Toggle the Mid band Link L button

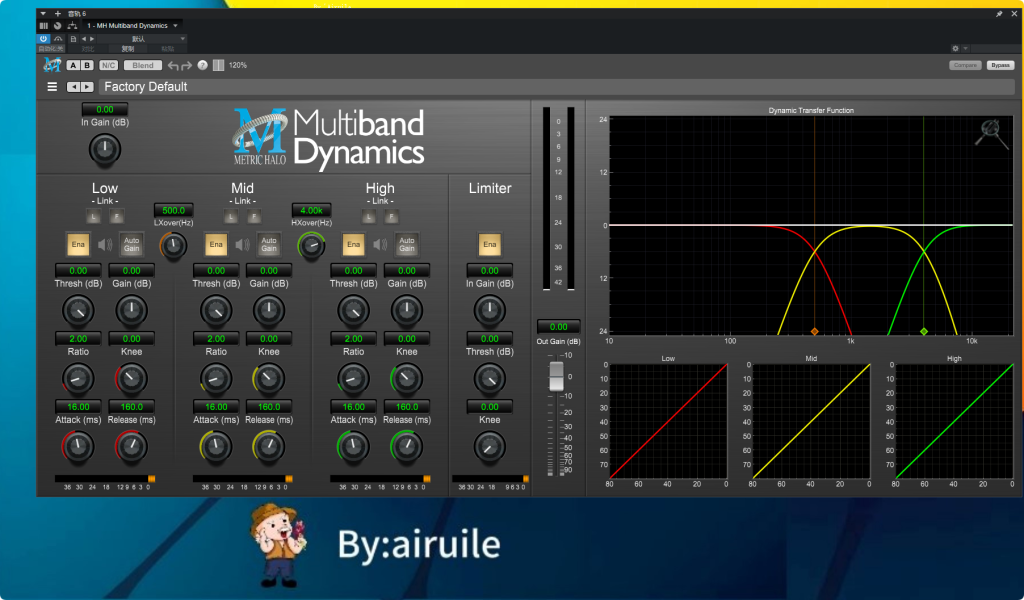(231, 216)
